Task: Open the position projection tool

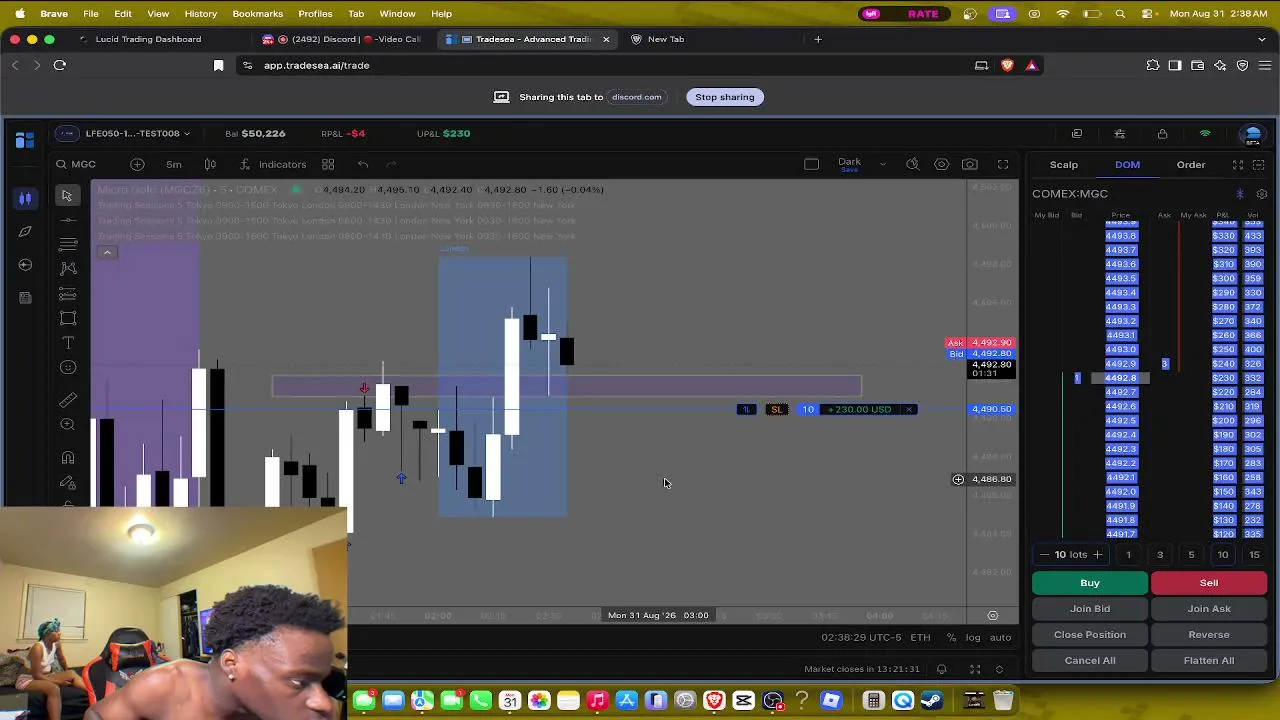Action: click(68, 293)
